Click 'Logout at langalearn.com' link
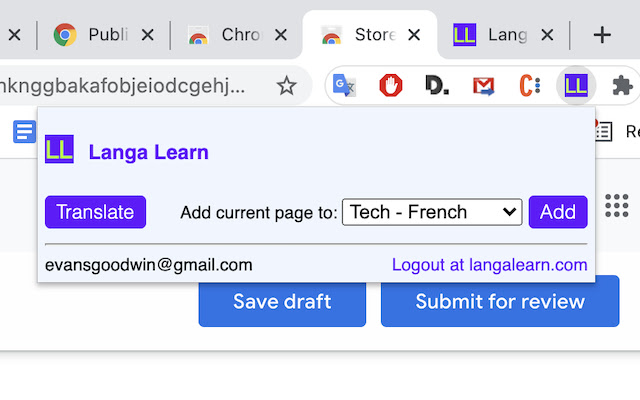Viewport: 640px width, 400px height. tap(489, 265)
